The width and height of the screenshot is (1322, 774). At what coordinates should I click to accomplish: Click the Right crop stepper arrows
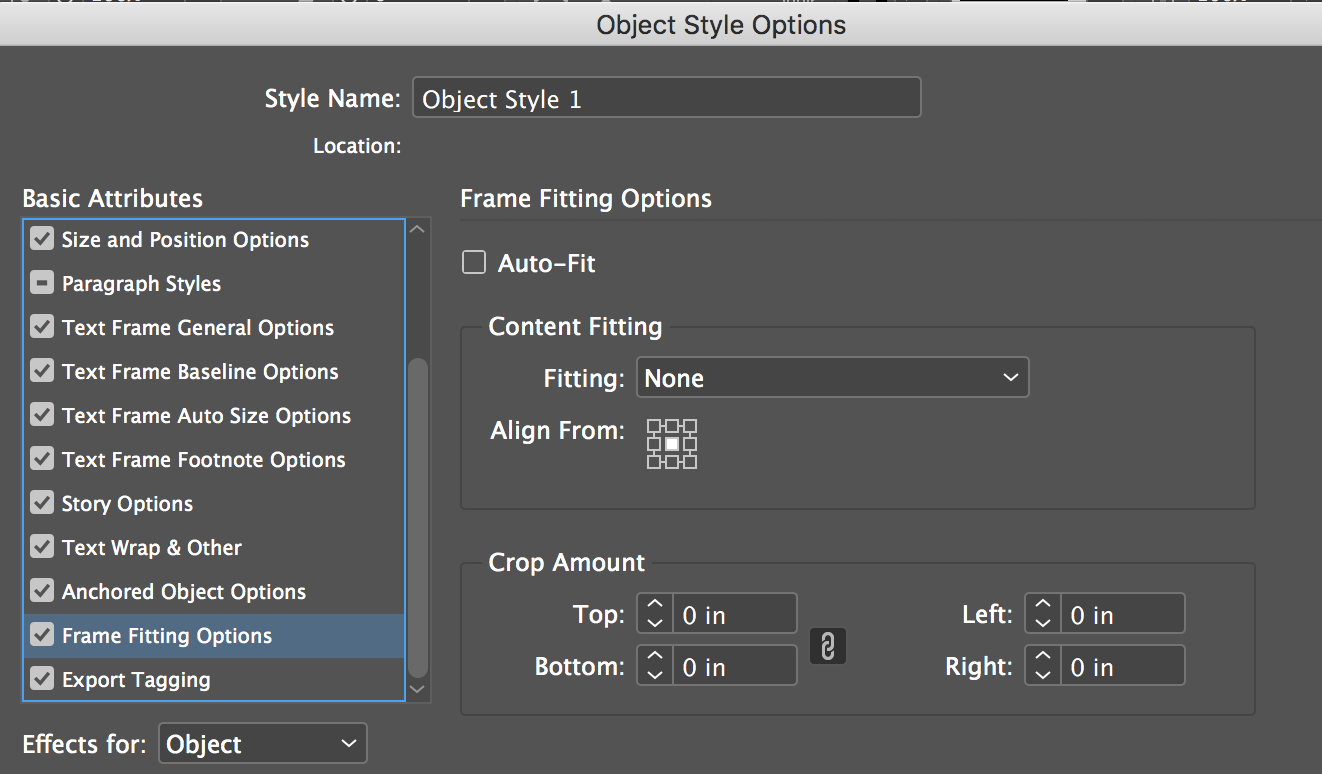coord(1043,666)
